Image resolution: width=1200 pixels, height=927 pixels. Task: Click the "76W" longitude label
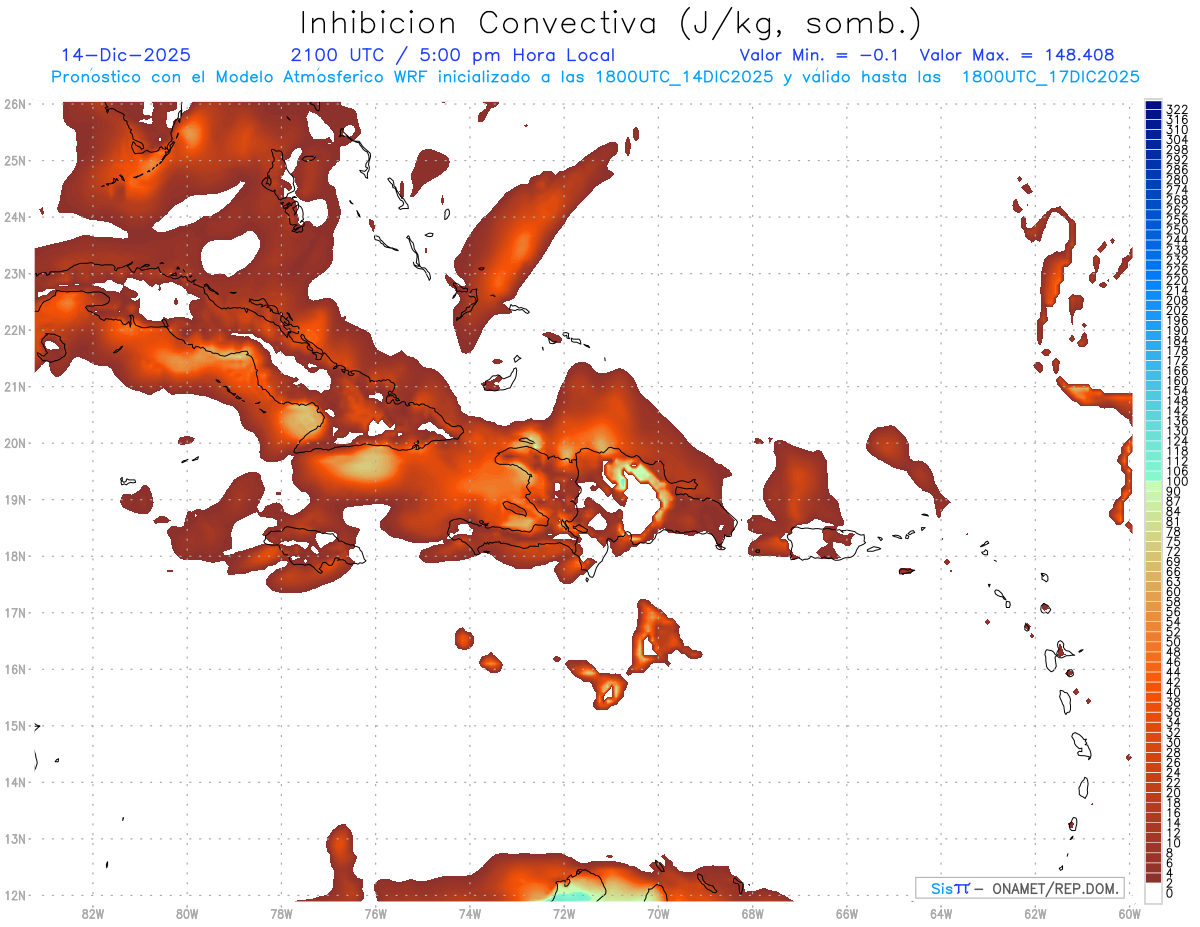click(x=375, y=914)
